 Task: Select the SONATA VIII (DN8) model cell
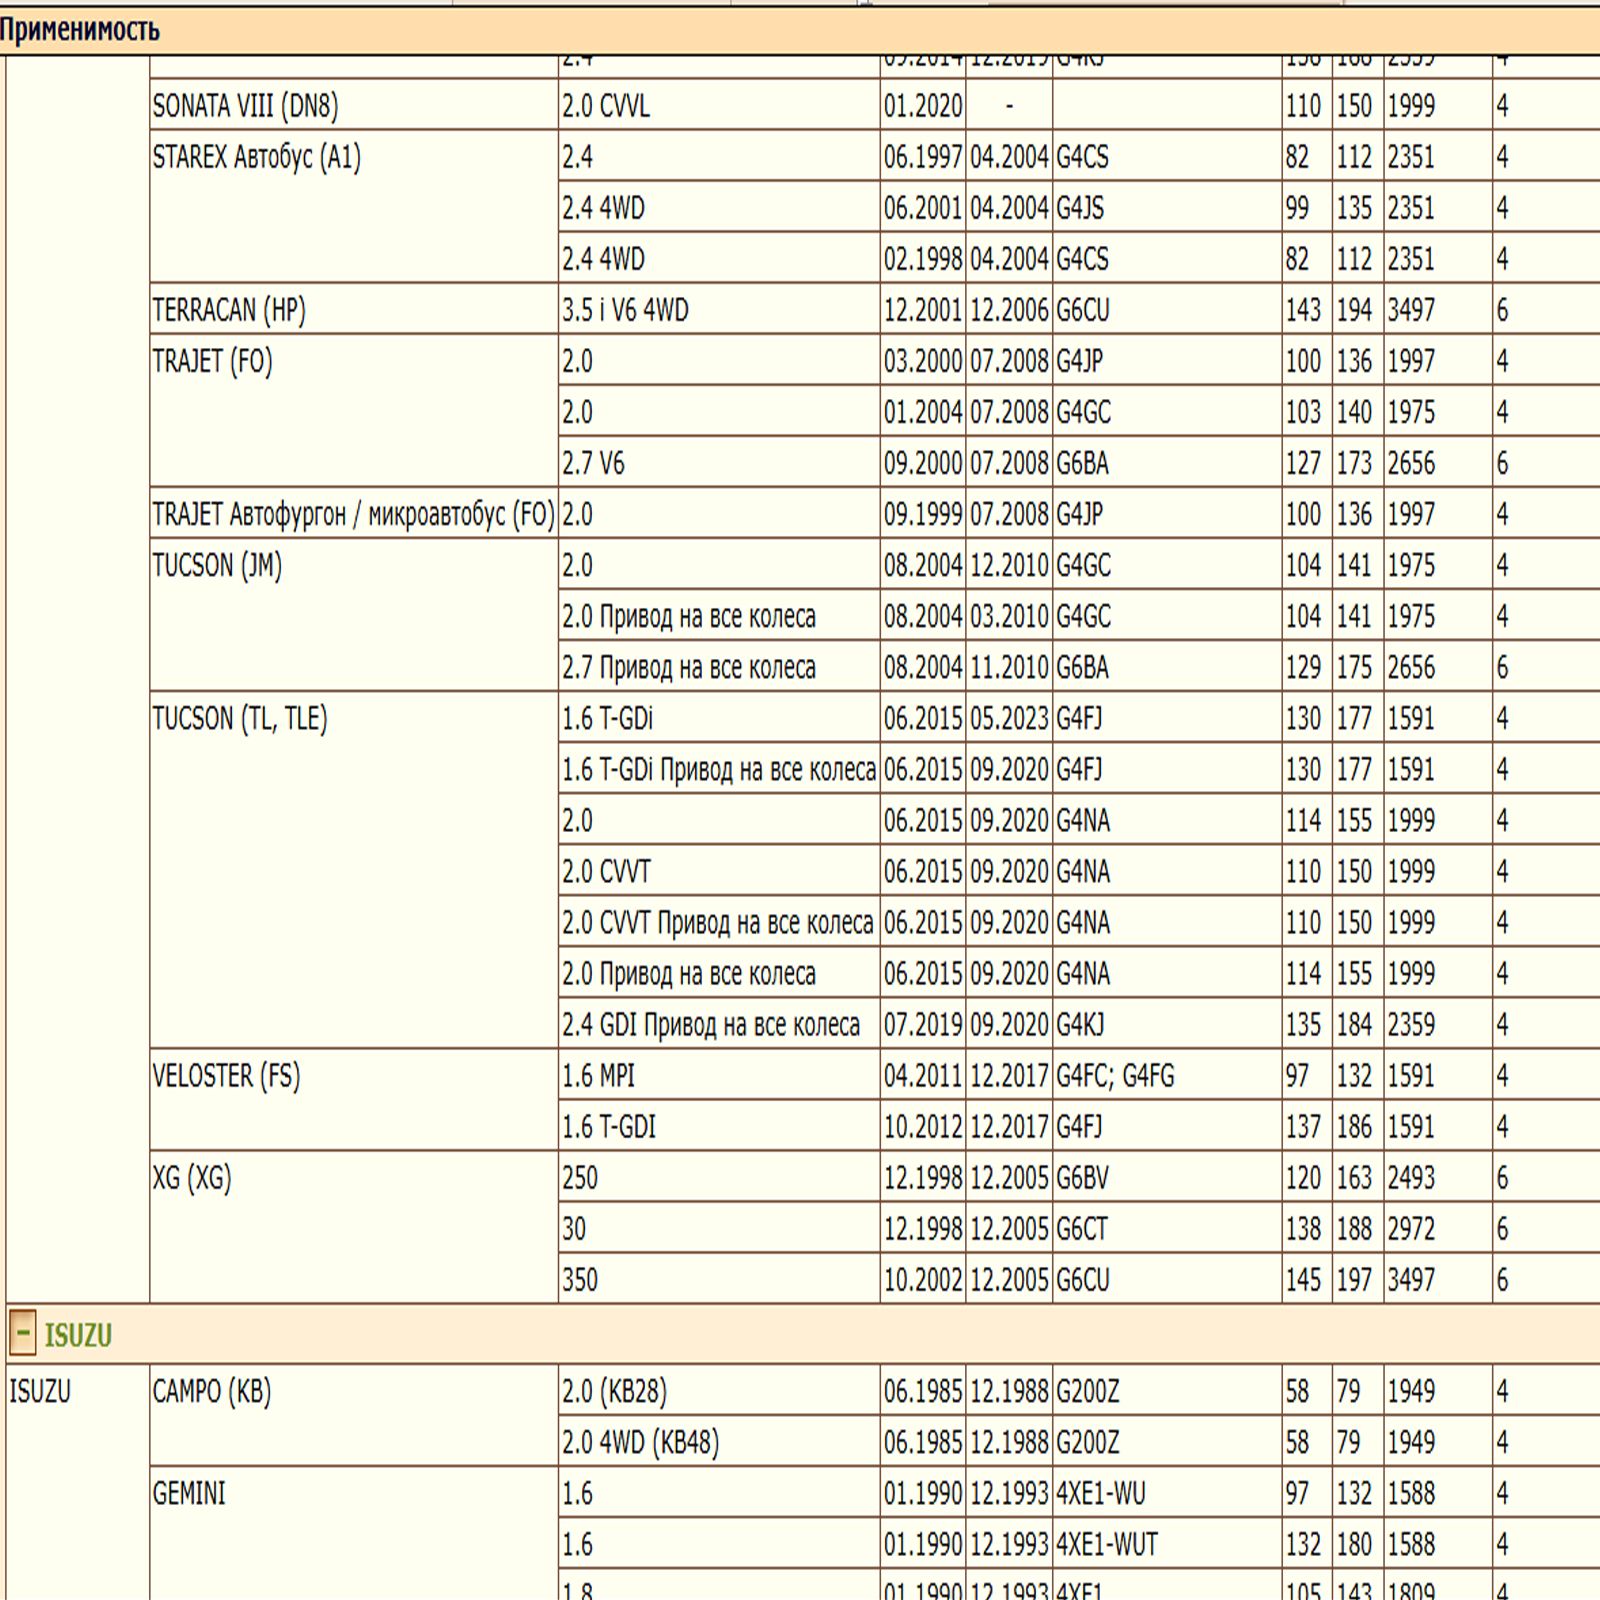246,106
